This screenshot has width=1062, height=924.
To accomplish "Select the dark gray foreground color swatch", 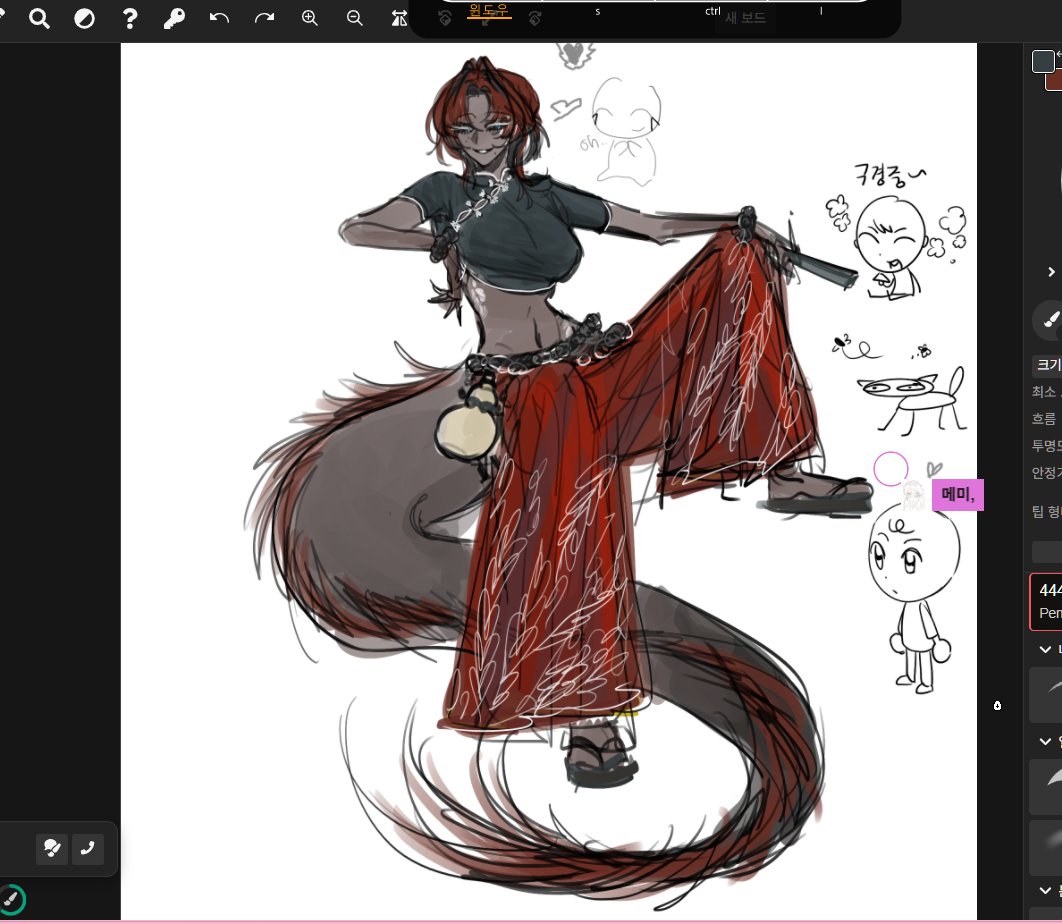I will click(x=1043, y=61).
